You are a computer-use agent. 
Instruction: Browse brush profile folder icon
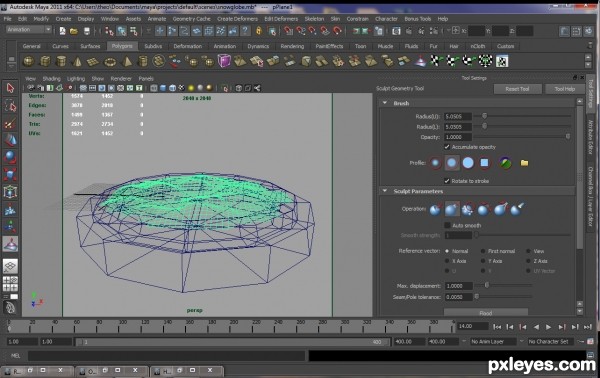pyautogui.click(x=524, y=163)
